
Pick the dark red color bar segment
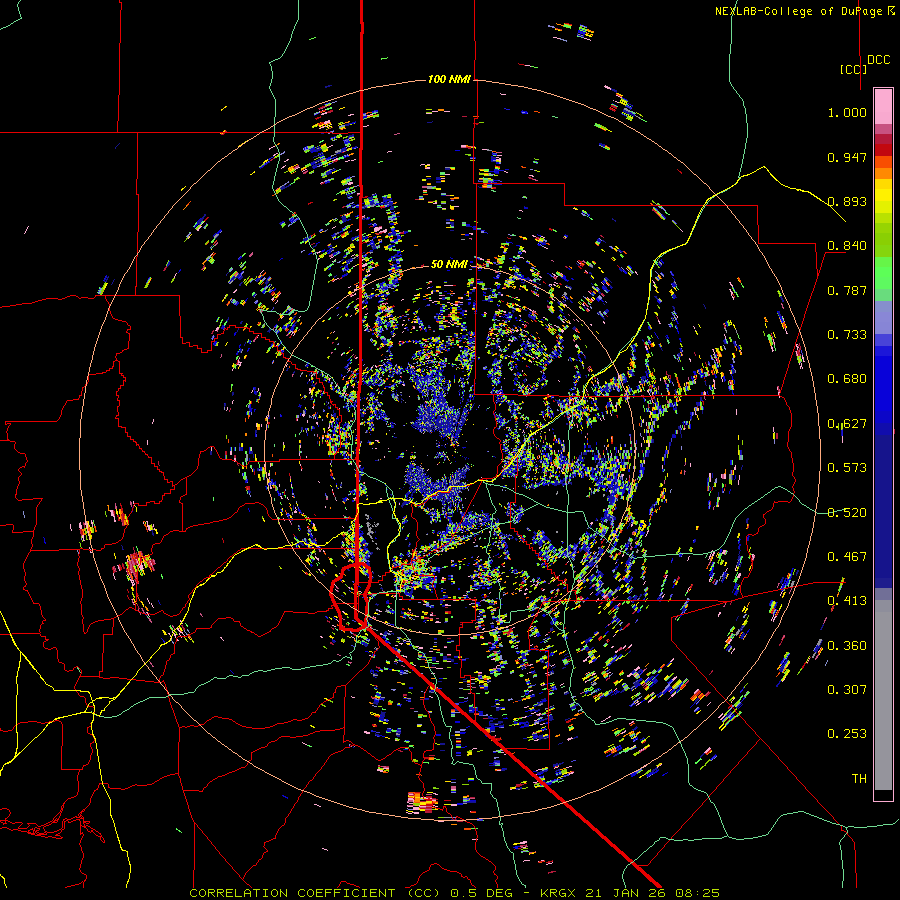click(883, 149)
